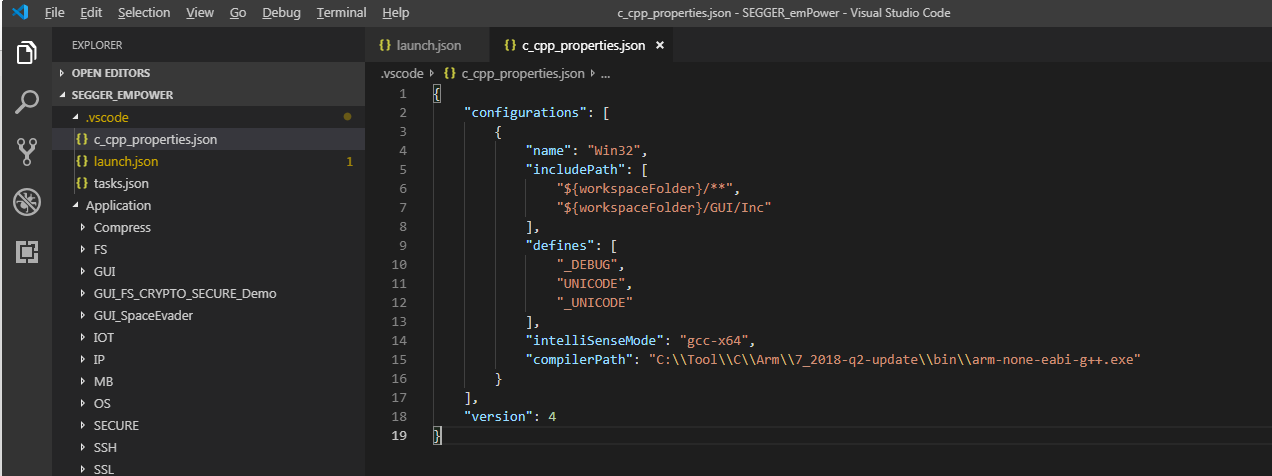
Task: Open the Terminal menu
Action: 343,13
